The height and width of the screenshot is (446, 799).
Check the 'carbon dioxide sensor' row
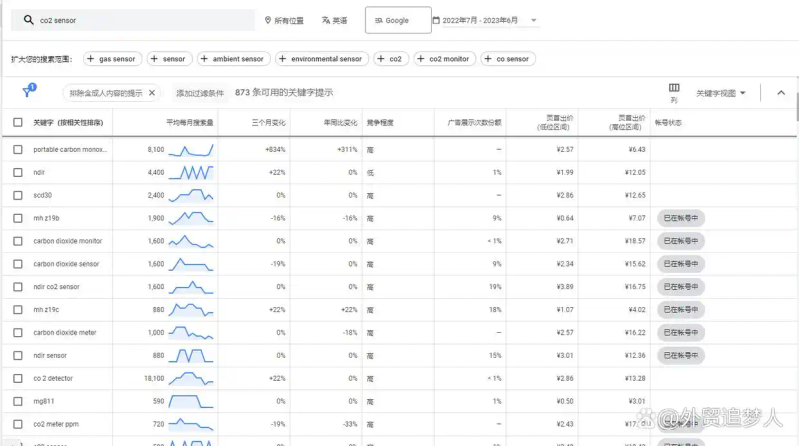(x=18, y=264)
